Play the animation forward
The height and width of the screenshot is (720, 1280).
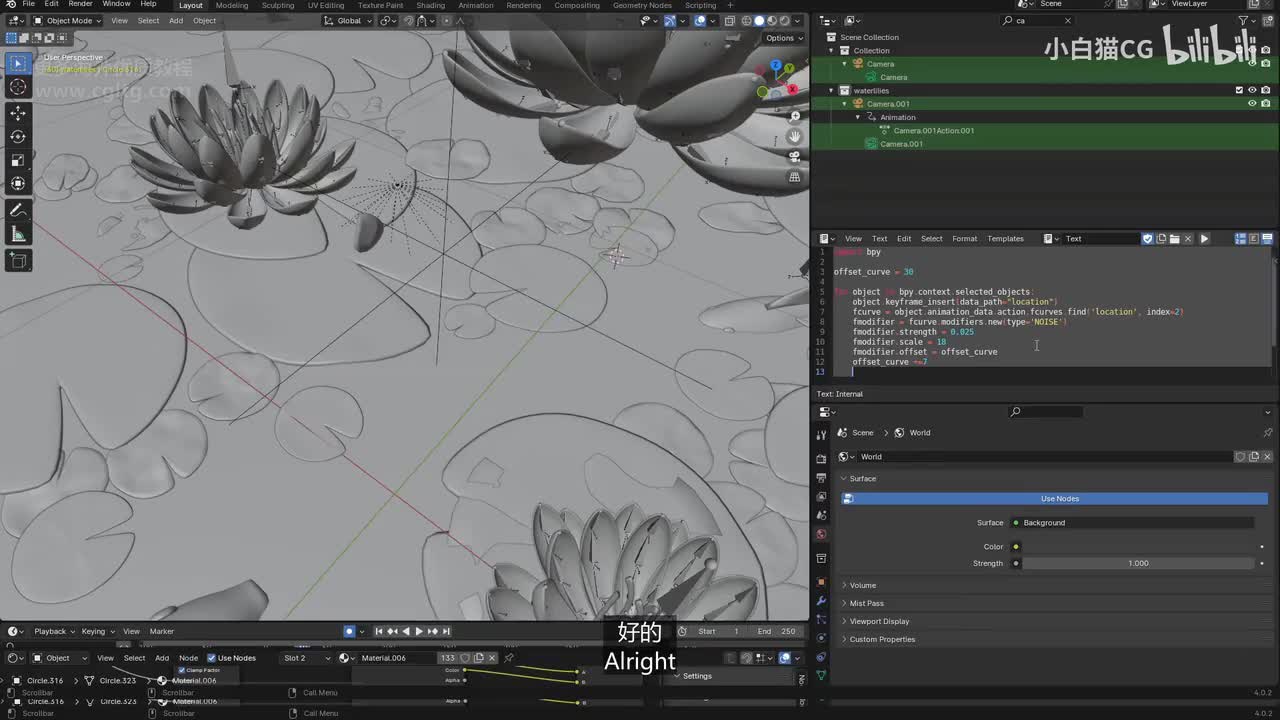point(418,631)
